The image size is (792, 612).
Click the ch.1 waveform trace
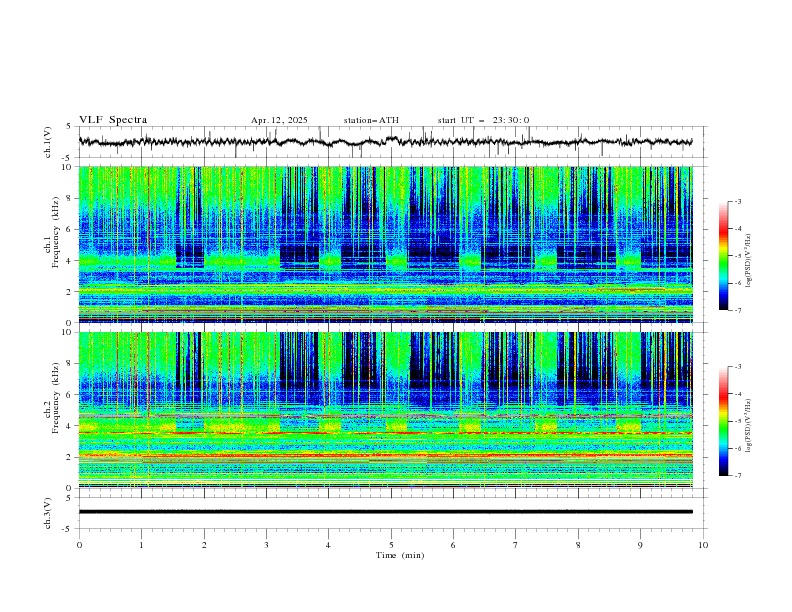(385, 142)
